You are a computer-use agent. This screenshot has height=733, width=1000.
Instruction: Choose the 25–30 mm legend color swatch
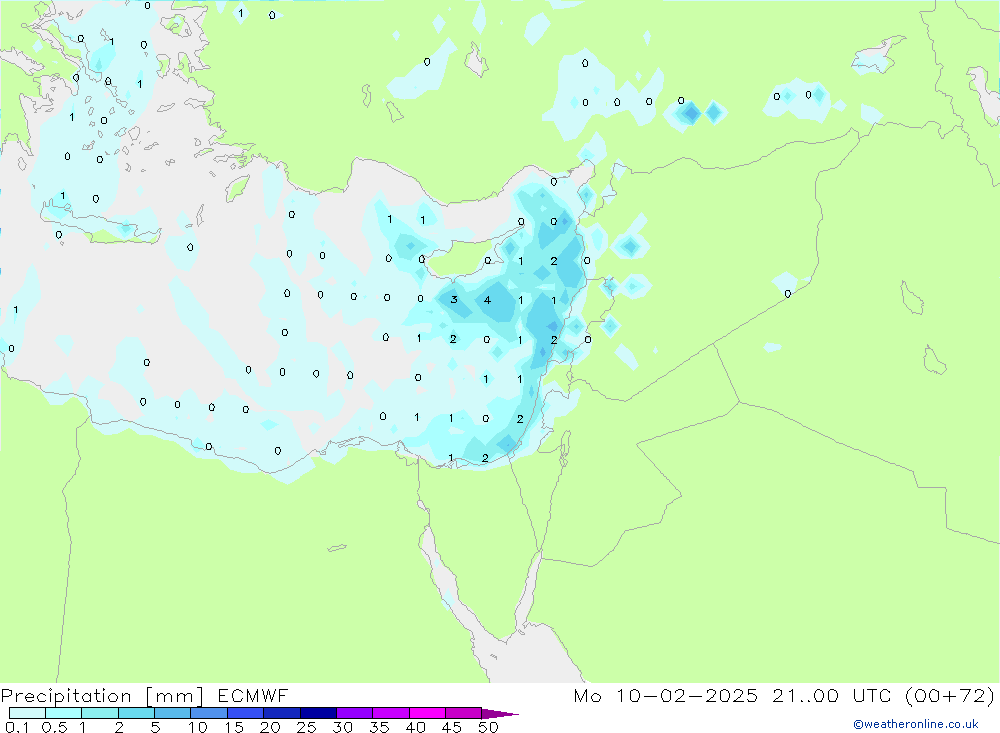click(x=318, y=713)
